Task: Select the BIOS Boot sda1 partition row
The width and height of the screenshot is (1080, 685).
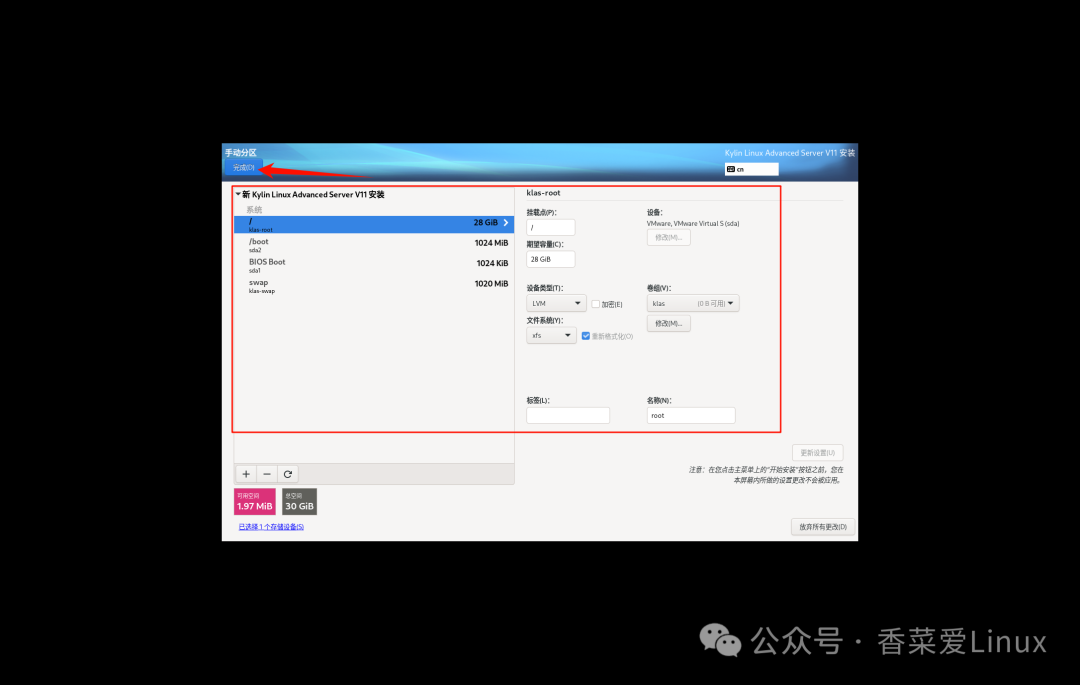Action: click(374, 266)
